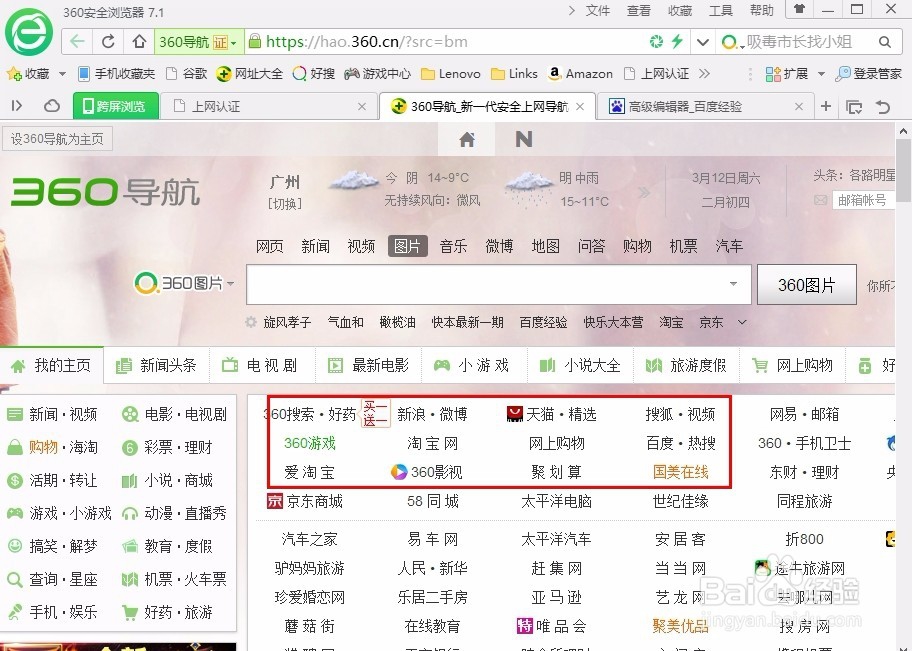Image resolution: width=912 pixels, height=651 pixels.
Task: Expand bookmarks overflow chevron
Action: tap(704, 73)
